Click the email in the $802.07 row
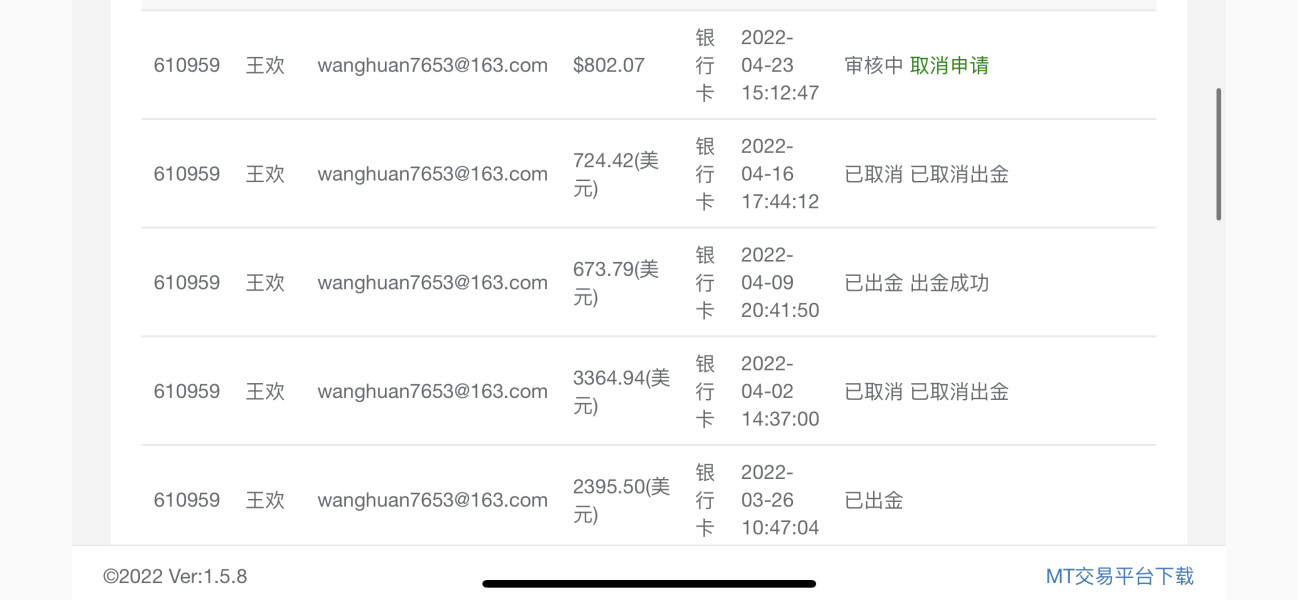 [432, 66]
